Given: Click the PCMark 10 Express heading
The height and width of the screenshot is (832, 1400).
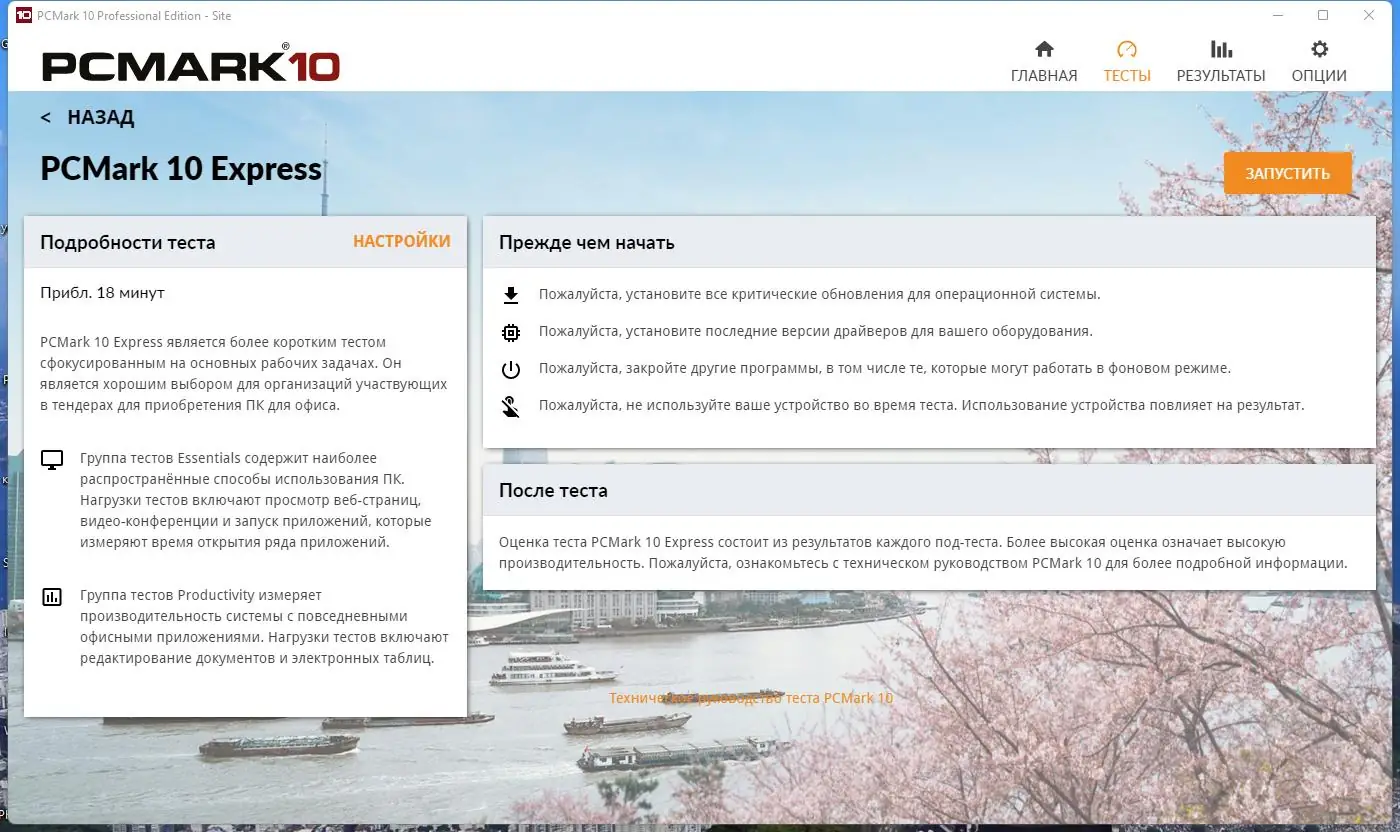Looking at the screenshot, I should point(181,169).
